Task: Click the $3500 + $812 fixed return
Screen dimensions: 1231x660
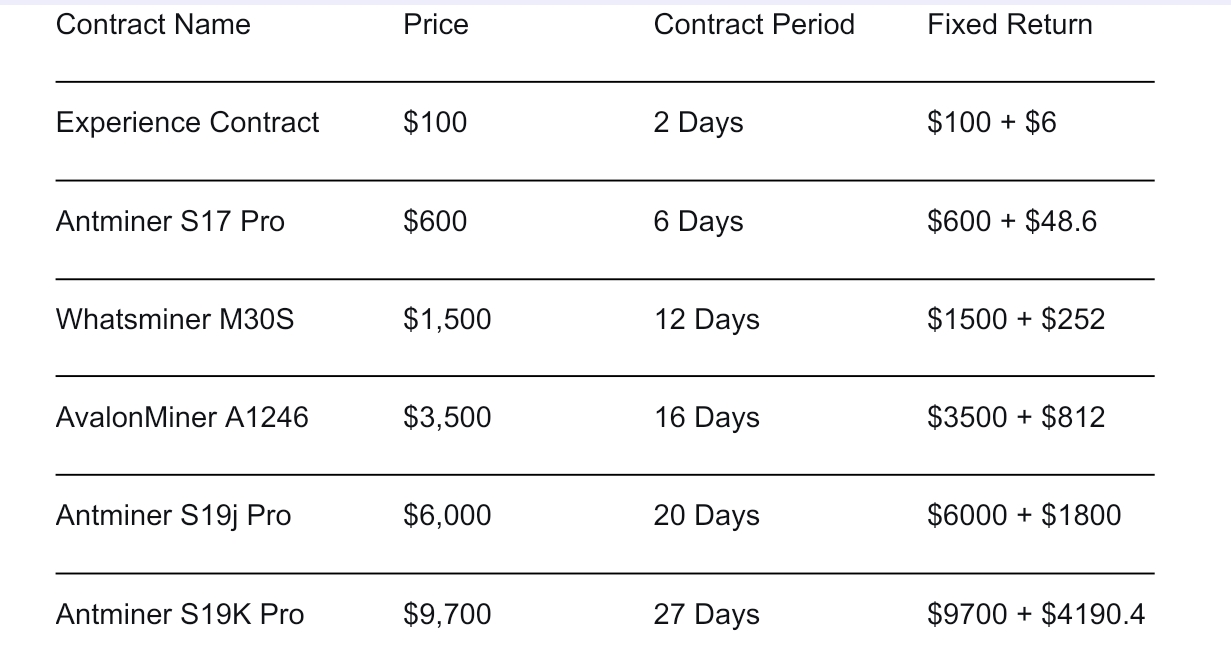Action: click(x=1016, y=418)
